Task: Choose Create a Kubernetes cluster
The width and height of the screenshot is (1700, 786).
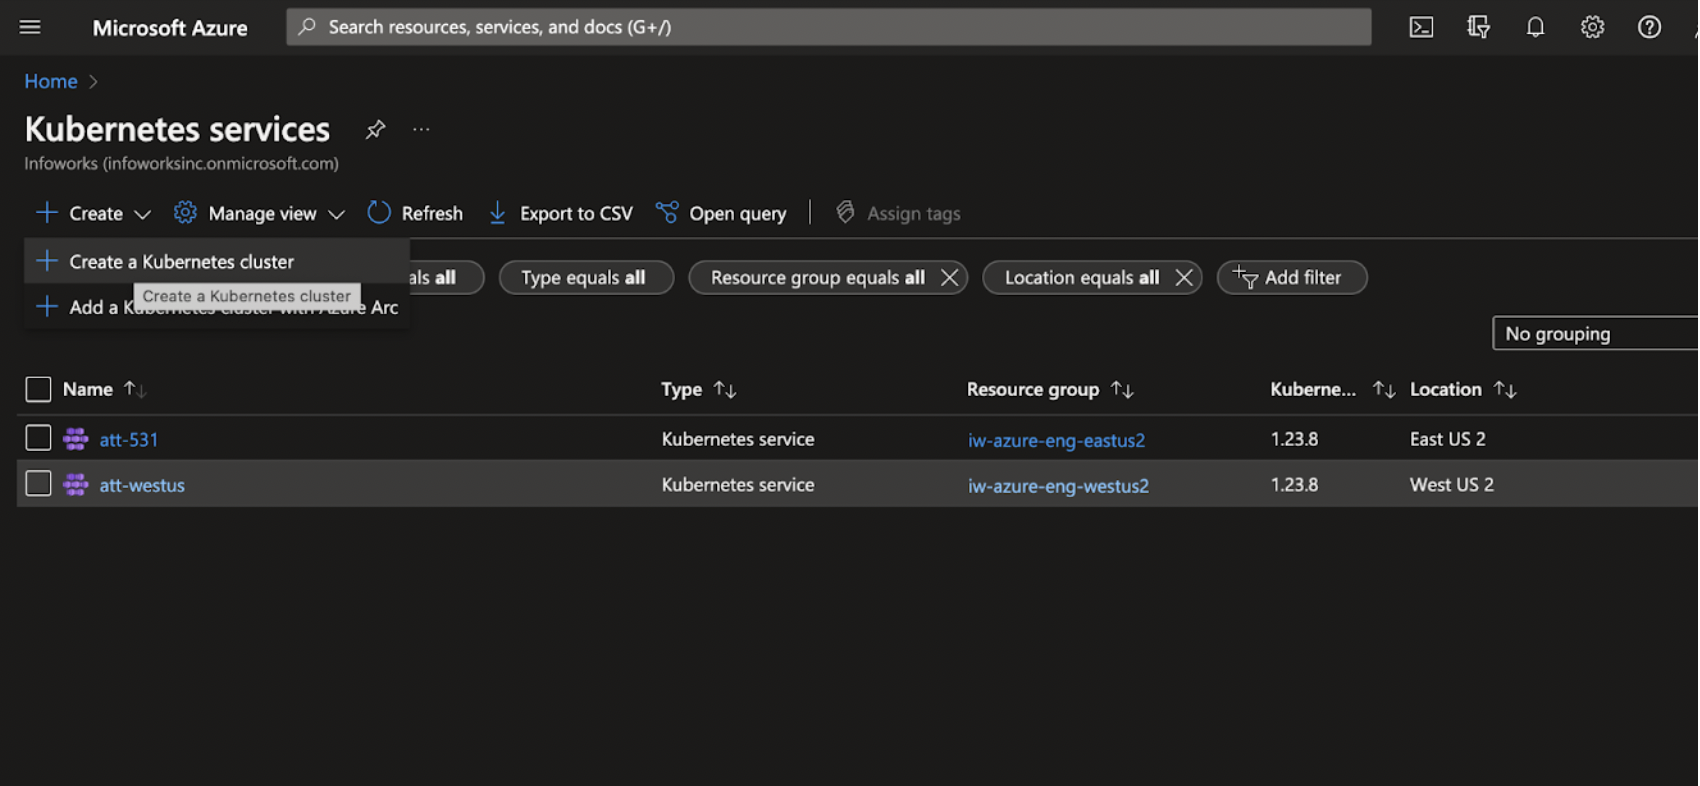Action: [217, 262]
